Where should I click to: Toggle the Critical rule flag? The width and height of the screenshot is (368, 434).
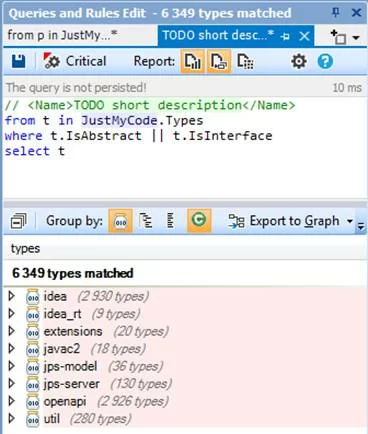point(75,61)
